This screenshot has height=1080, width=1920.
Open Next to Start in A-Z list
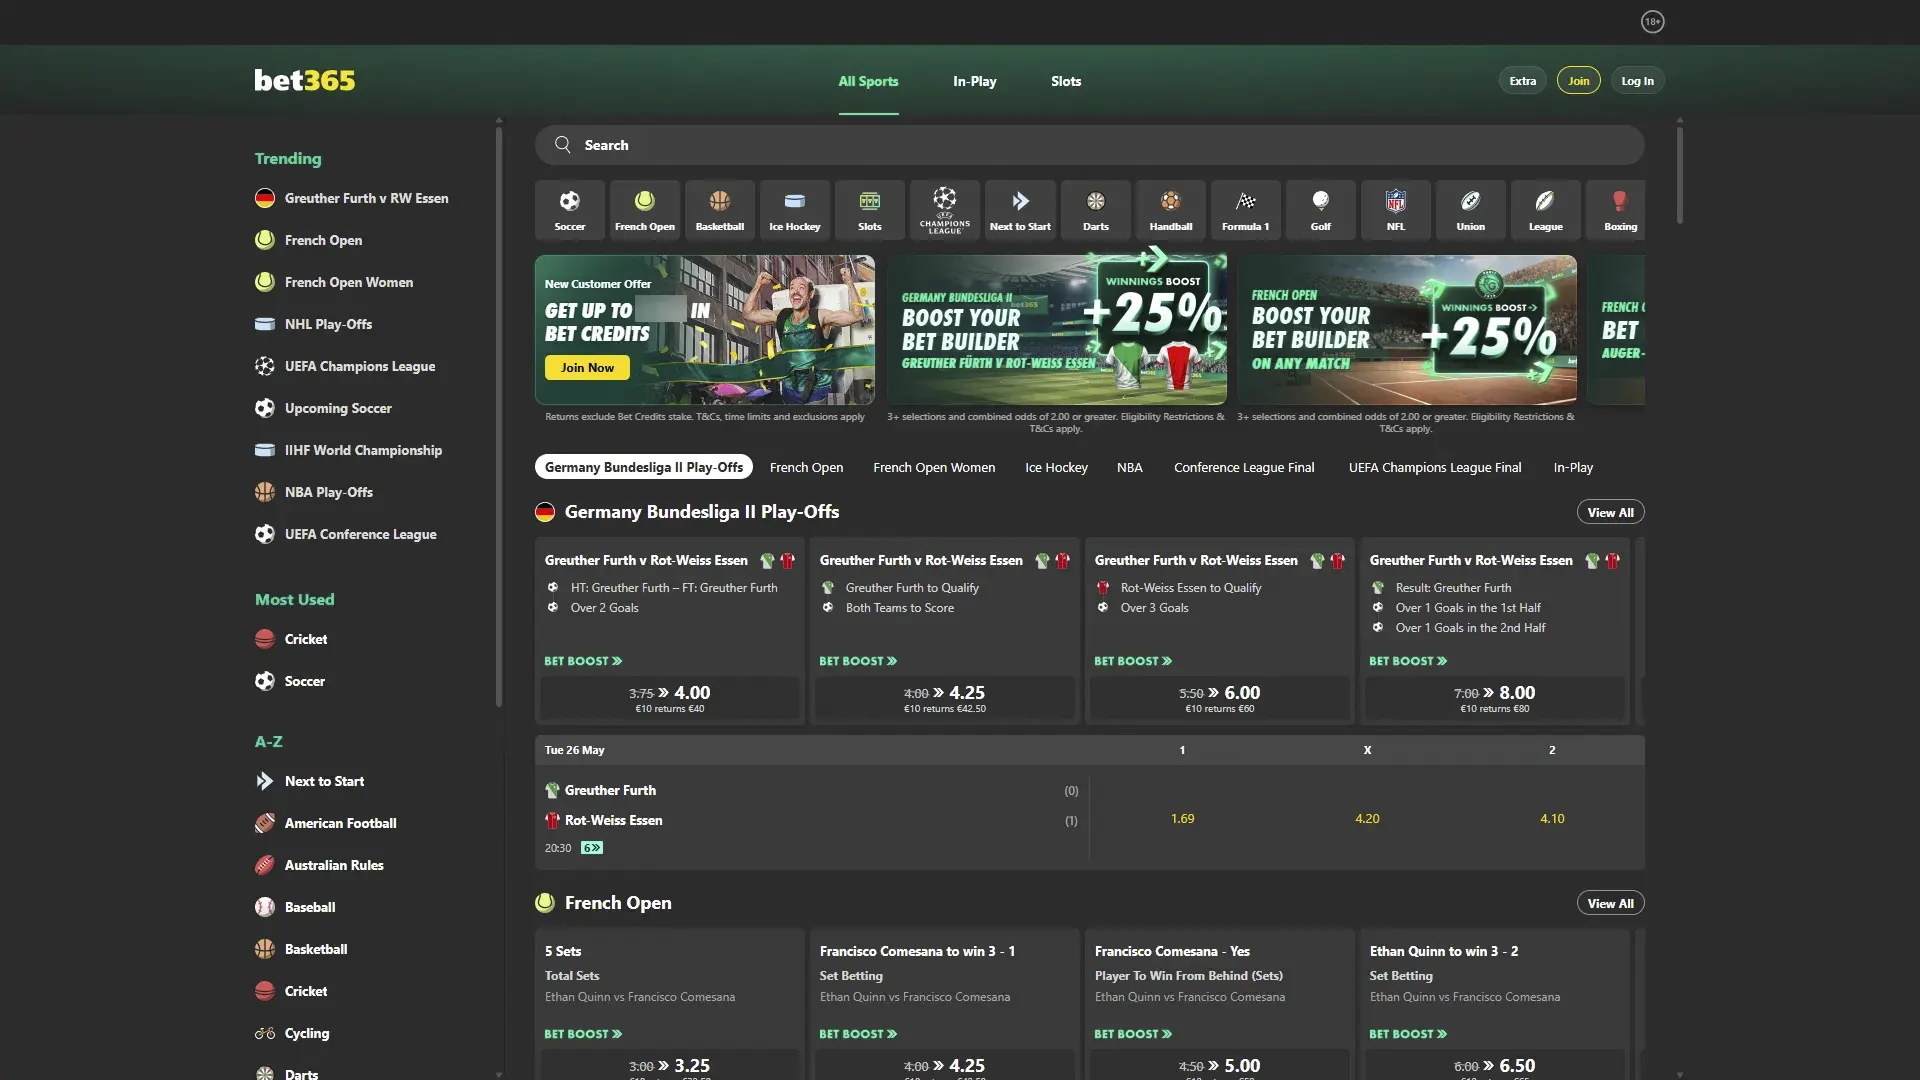click(x=309, y=781)
